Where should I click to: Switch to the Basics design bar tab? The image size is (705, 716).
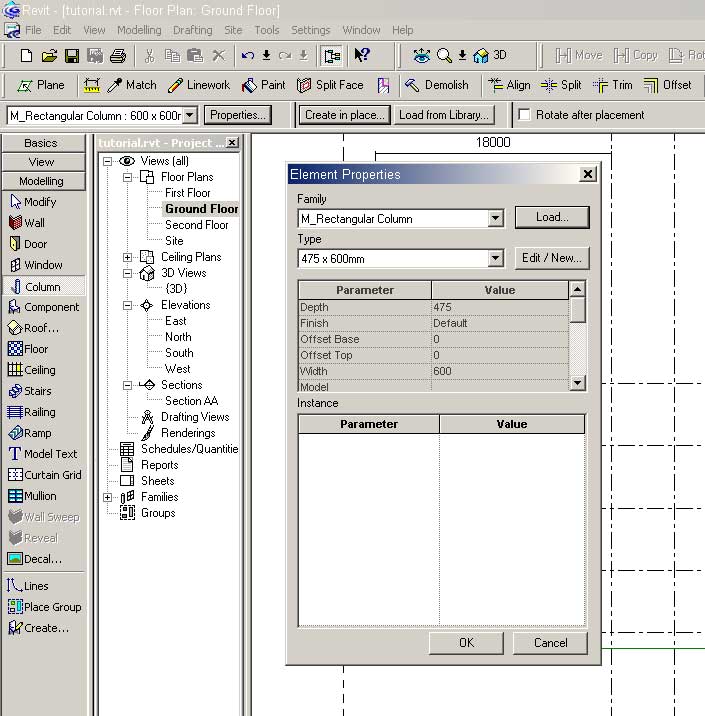[44, 143]
